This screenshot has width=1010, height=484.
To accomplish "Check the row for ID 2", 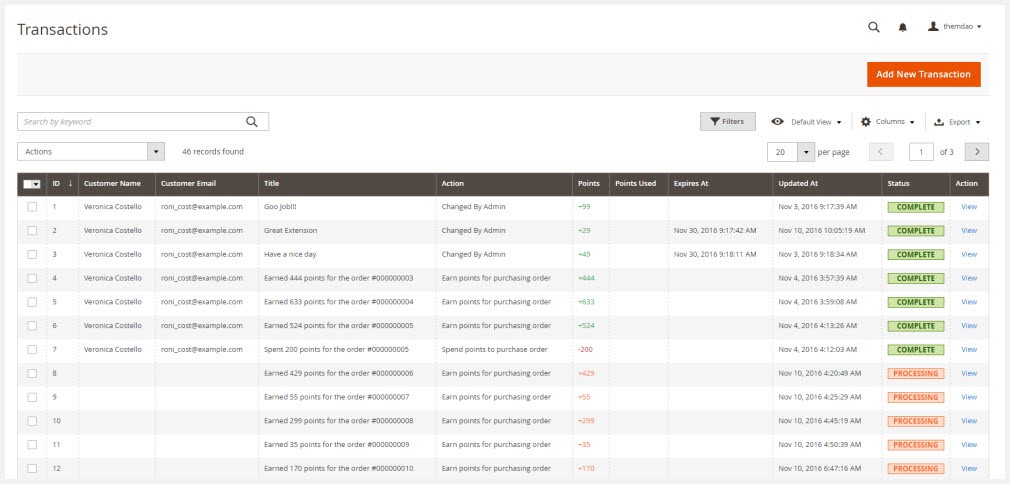I will click(x=32, y=230).
